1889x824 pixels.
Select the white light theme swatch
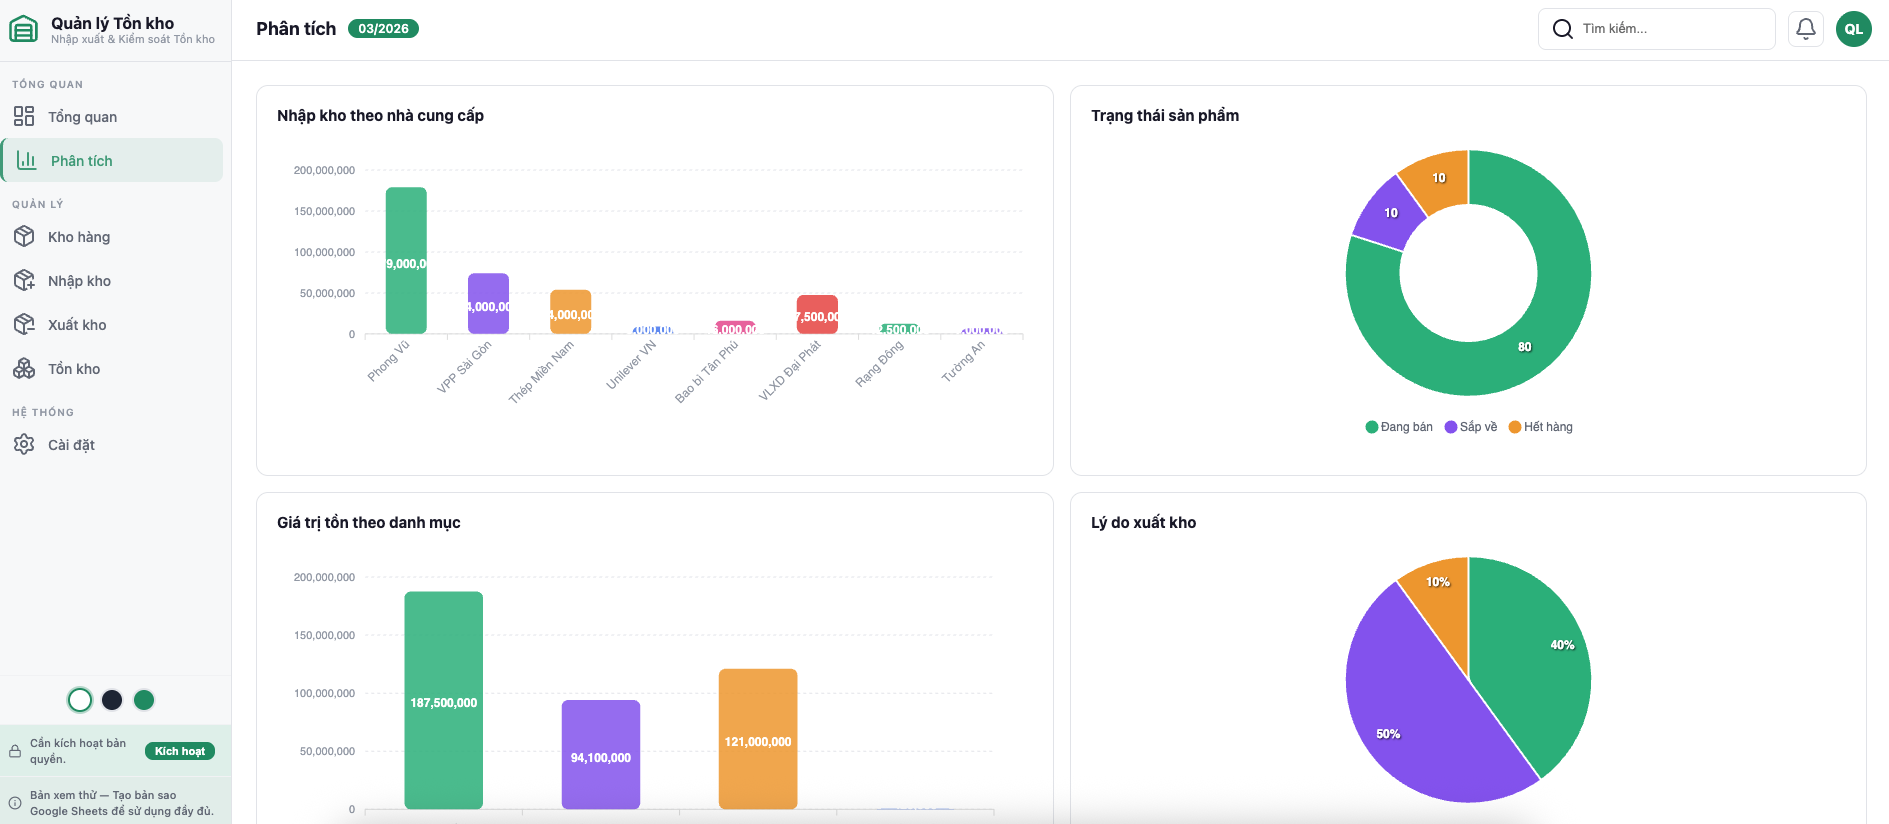coord(80,700)
